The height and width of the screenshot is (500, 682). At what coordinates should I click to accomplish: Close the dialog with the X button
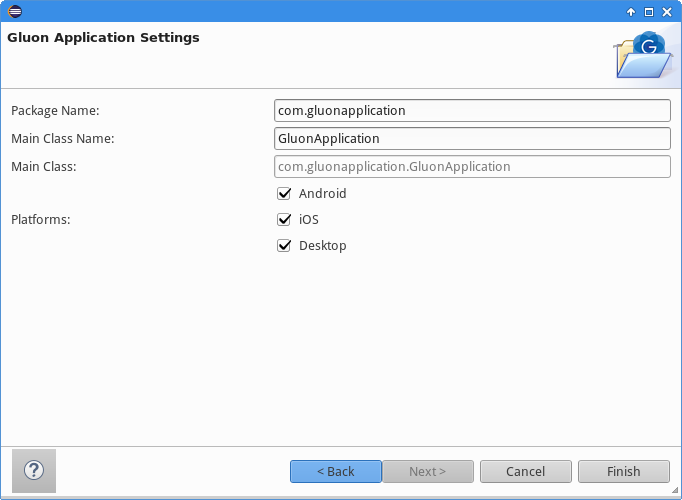tap(667, 12)
